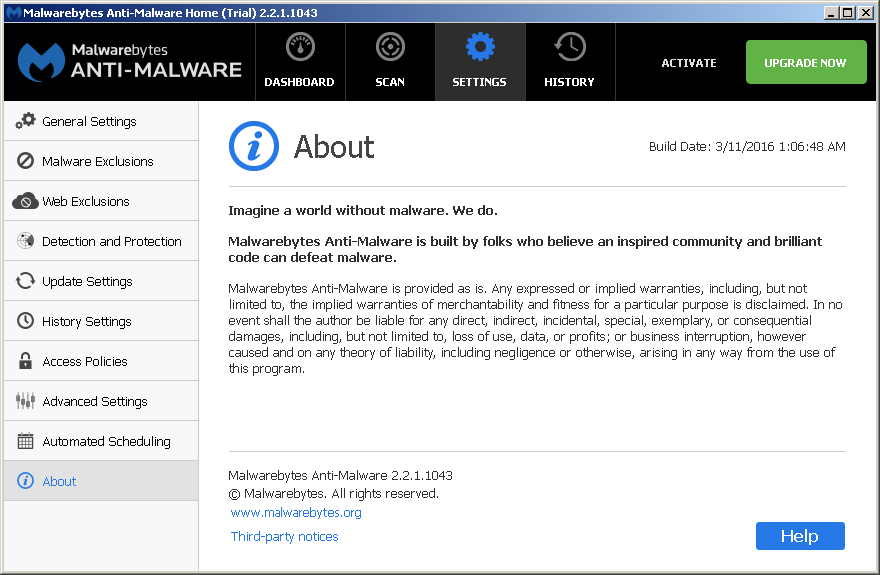Select the Automated Scheduling calendar icon
This screenshot has width=880, height=575.
(25, 441)
